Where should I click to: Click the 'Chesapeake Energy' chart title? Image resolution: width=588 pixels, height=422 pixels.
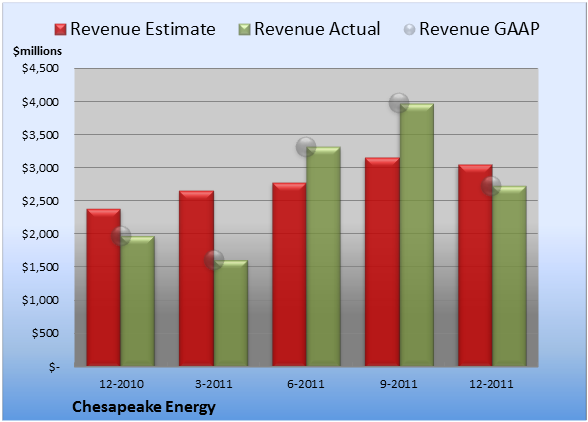tap(144, 407)
